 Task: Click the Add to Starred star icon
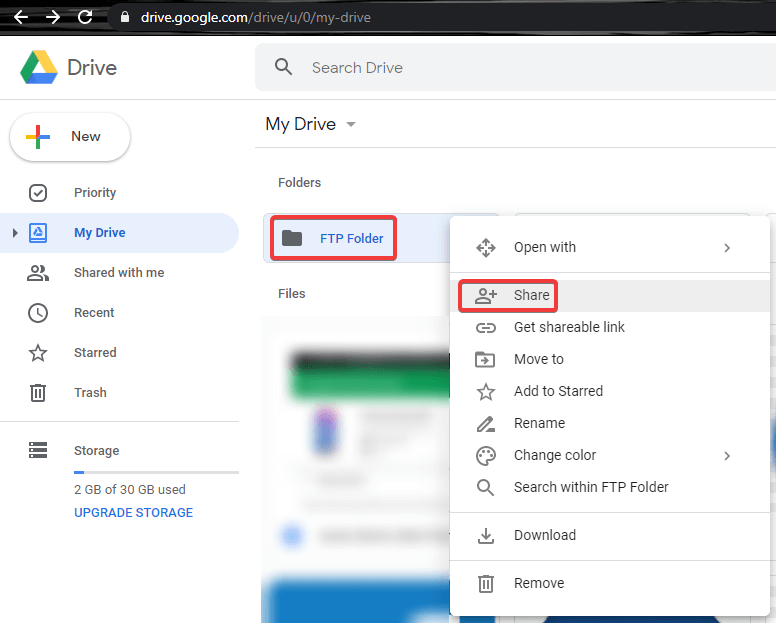[x=485, y=391]
